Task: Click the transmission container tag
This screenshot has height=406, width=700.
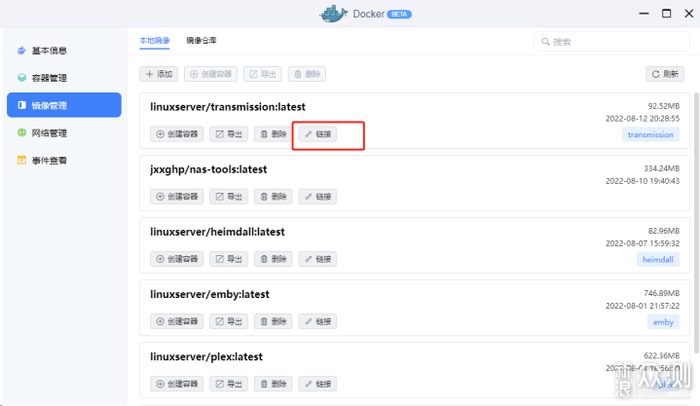Action: coord(650,134)
